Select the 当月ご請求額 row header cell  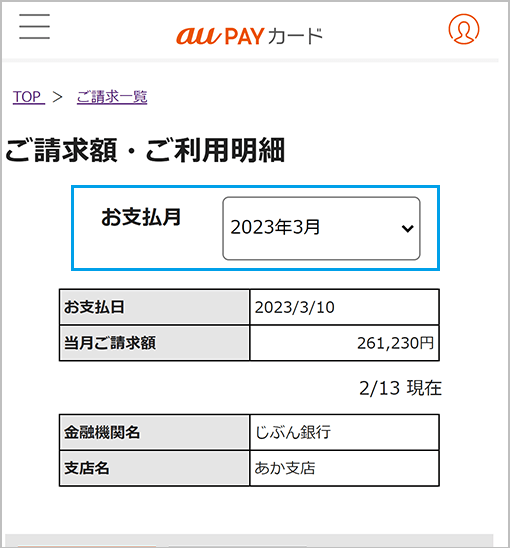click(x=155, y=343)
